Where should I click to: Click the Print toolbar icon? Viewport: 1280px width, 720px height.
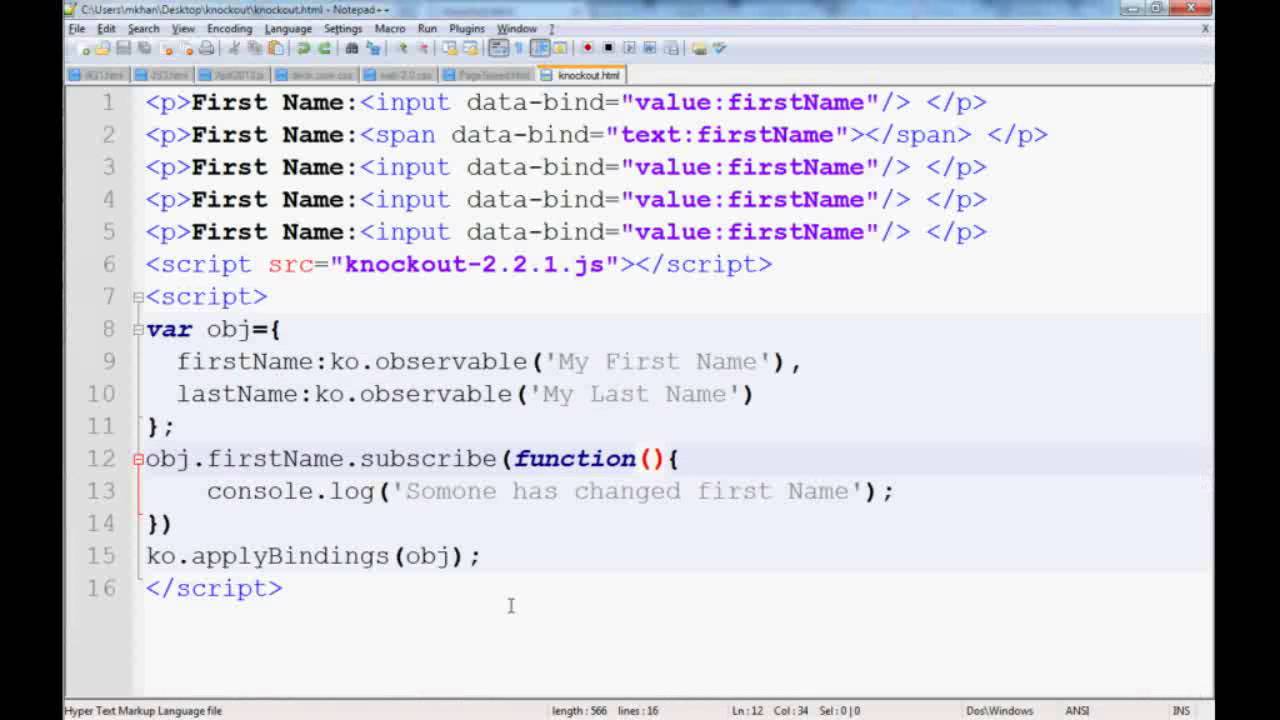[207, 48]
